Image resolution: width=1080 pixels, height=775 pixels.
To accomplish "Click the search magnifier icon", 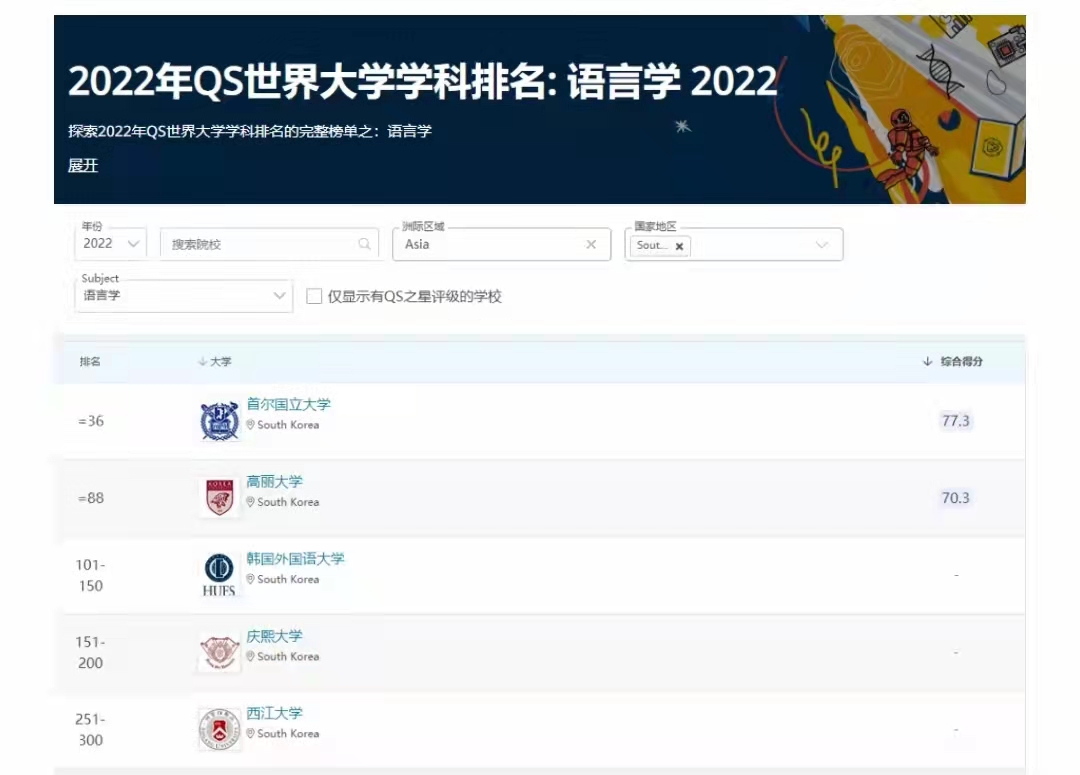I will [364, 244].
